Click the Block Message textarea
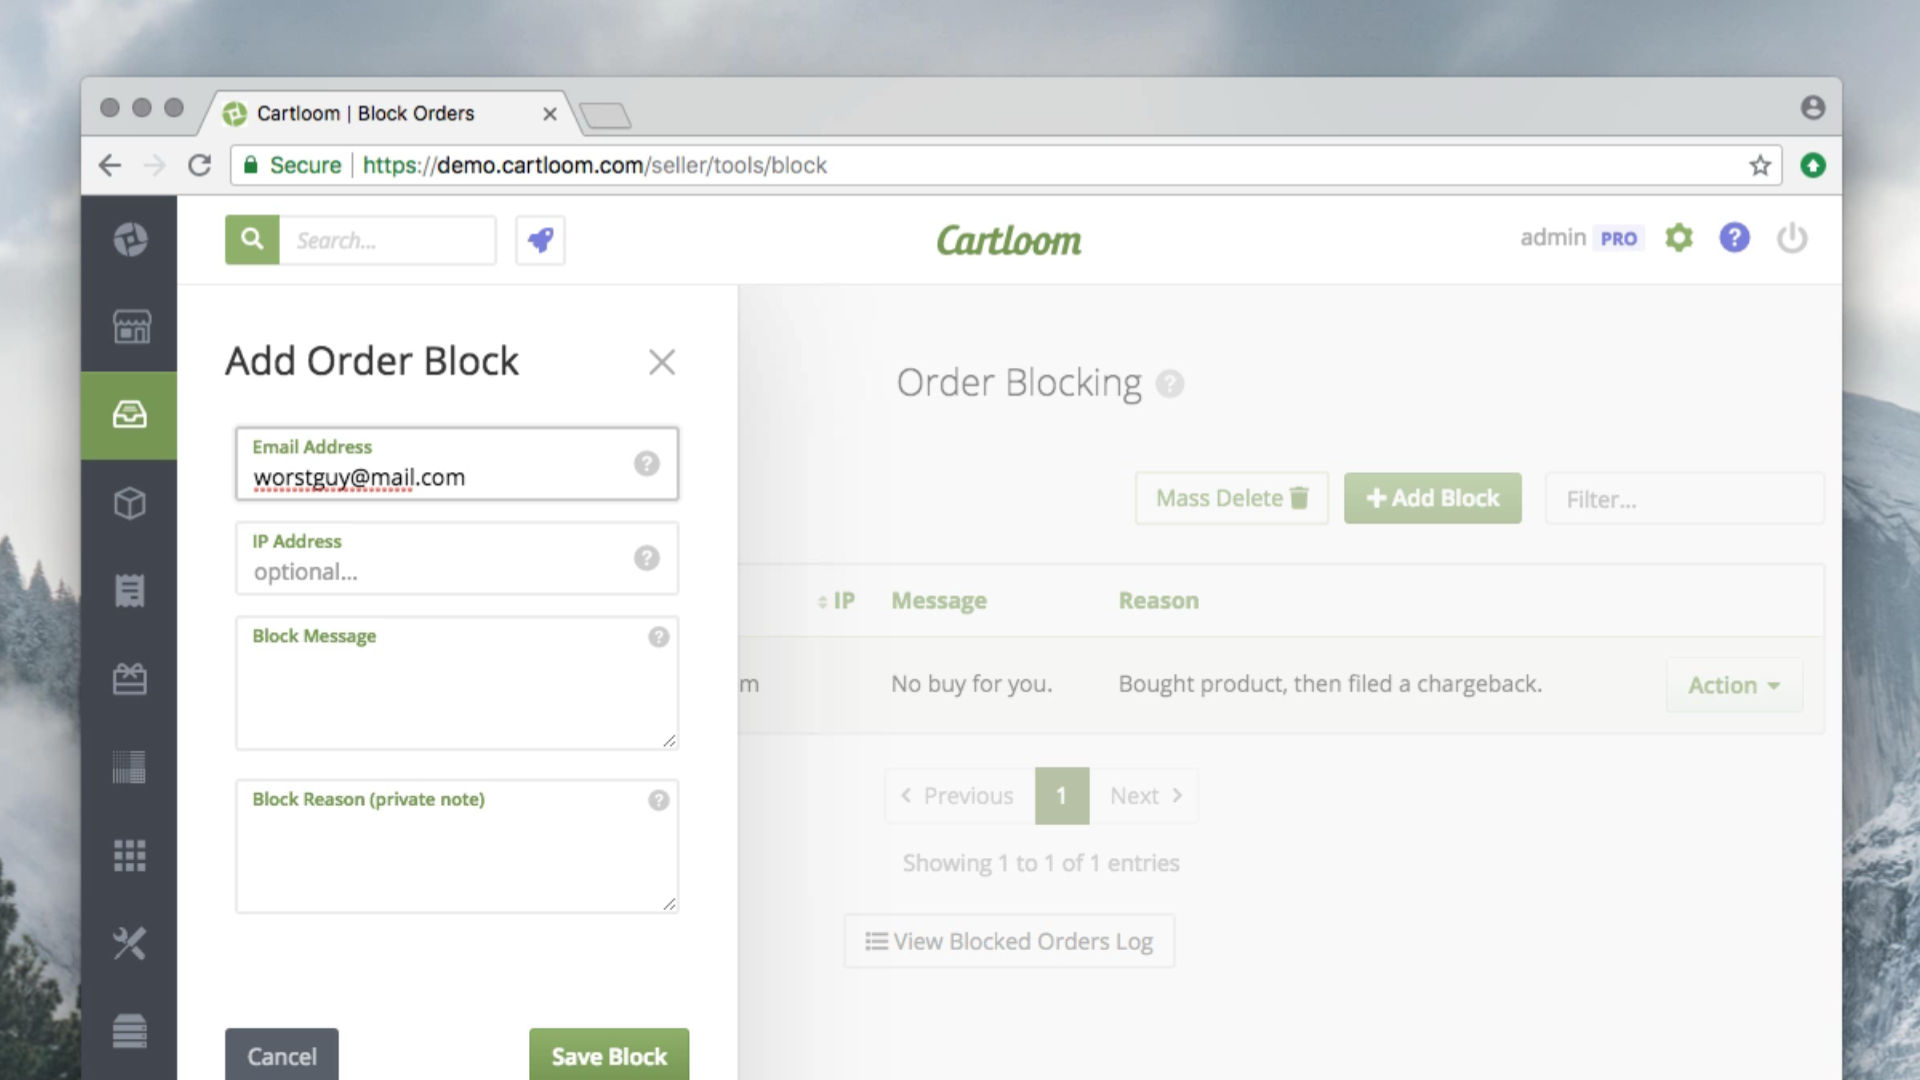The image size is (1920, 1080). 457,683
